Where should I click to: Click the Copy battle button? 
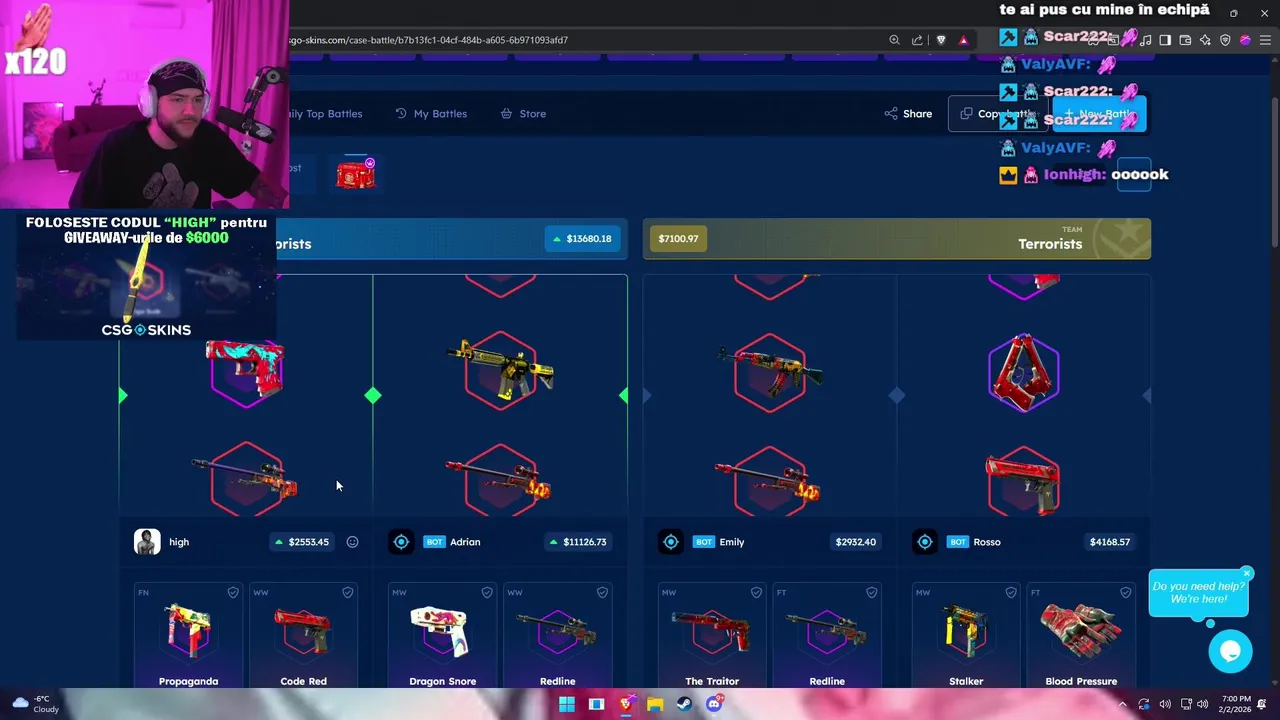(996, 114)
